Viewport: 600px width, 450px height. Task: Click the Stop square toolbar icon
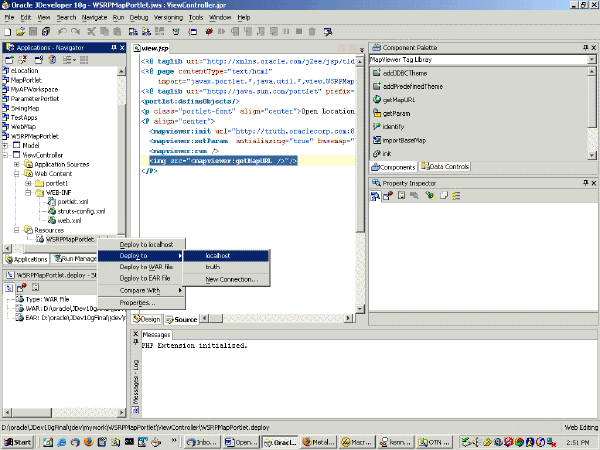click(299, 32)
